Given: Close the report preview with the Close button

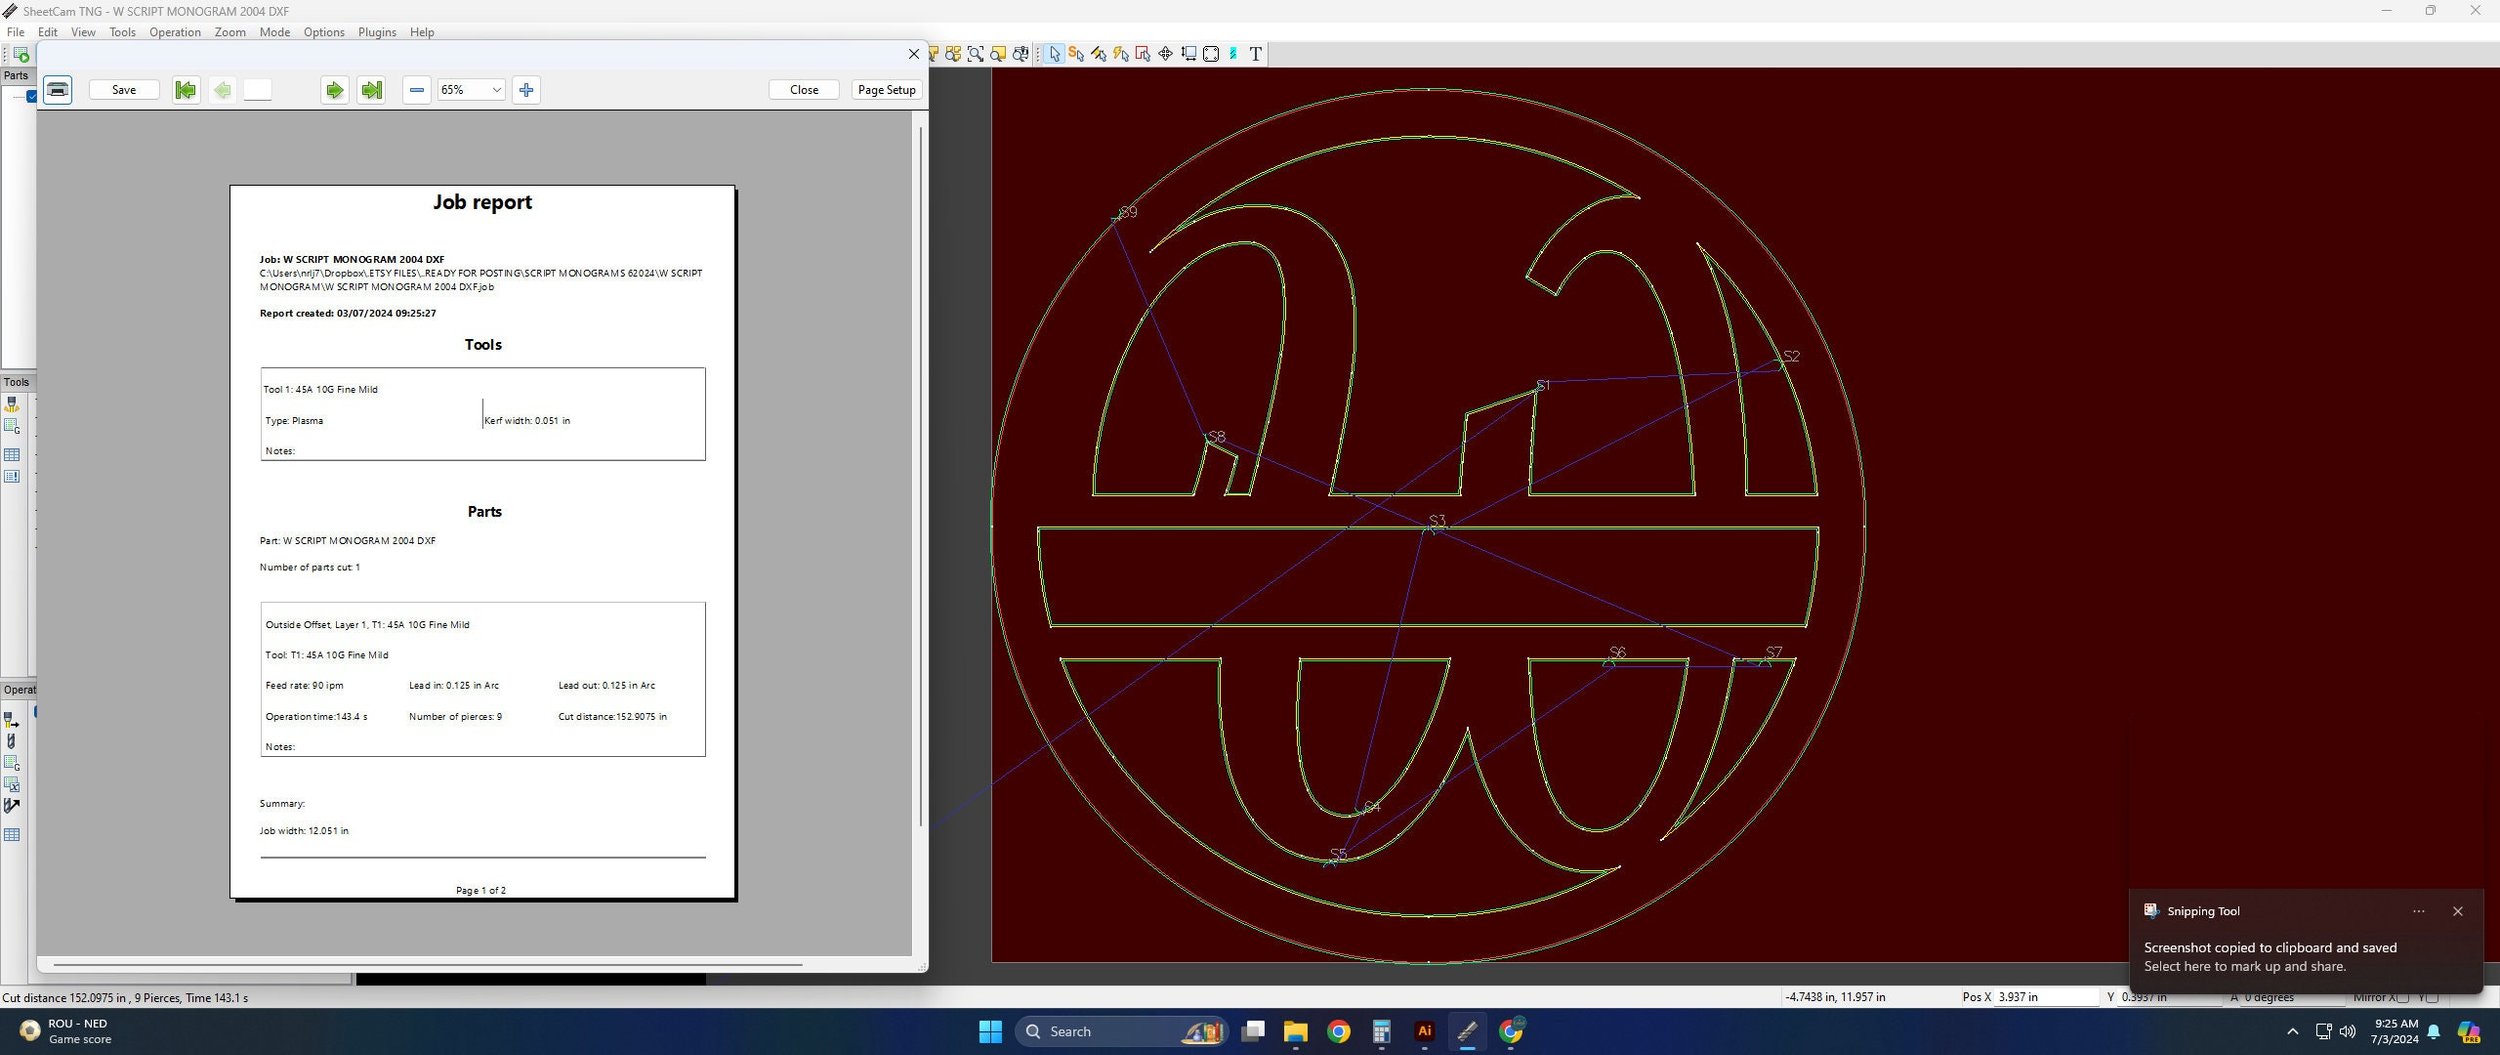Looking at the screenshot, I should point(804,90).
